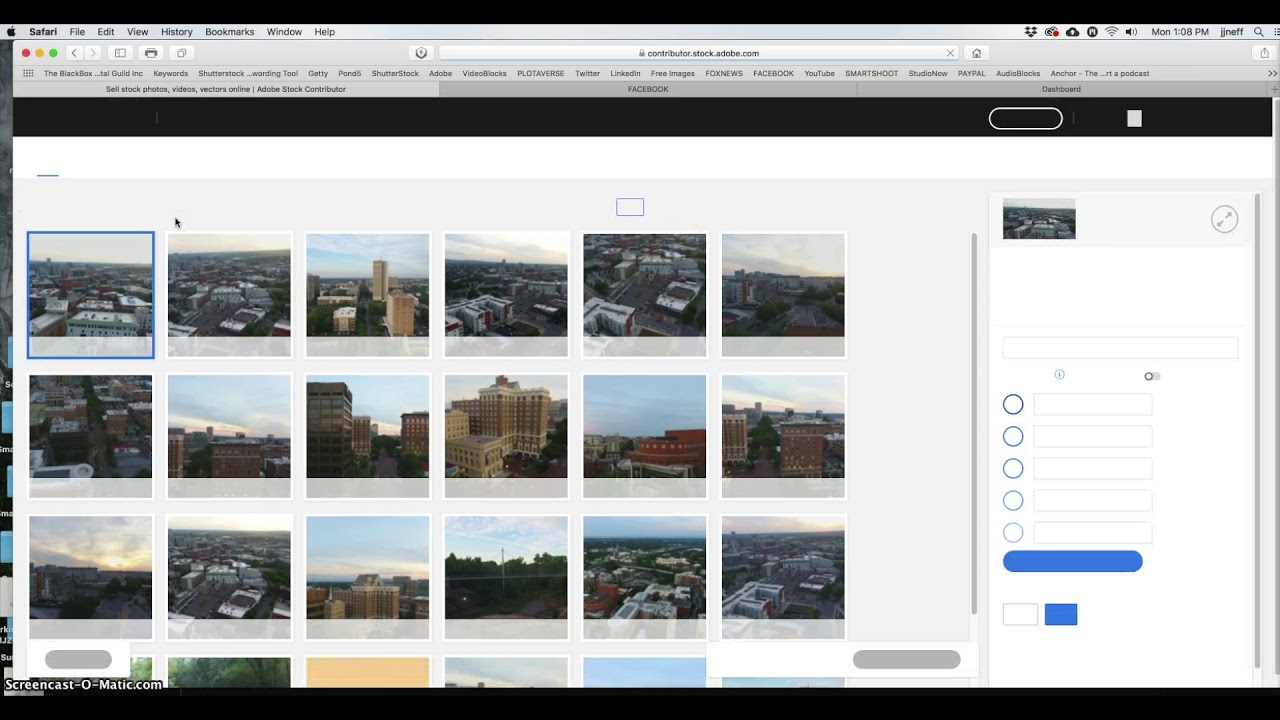
Task: Select the sunset clouds thumbnail
Action: [x=91, y=577]
